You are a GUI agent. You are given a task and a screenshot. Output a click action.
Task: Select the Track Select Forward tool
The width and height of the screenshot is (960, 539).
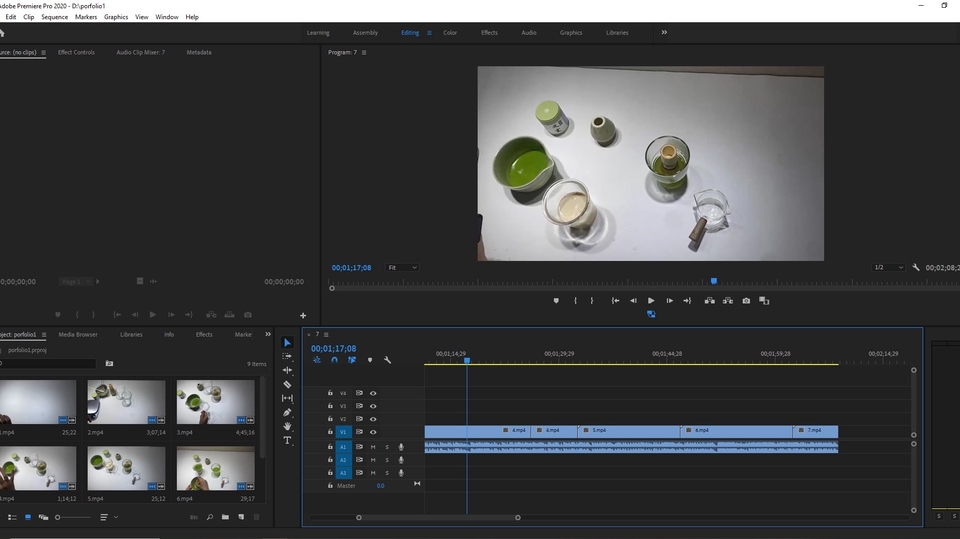(288, 356)
